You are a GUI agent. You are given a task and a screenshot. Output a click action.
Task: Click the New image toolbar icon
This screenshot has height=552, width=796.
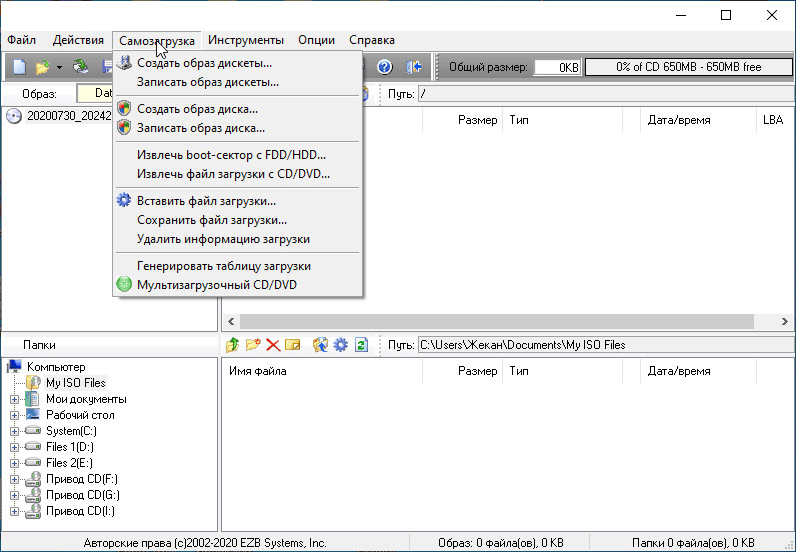(x=19, y=67)
